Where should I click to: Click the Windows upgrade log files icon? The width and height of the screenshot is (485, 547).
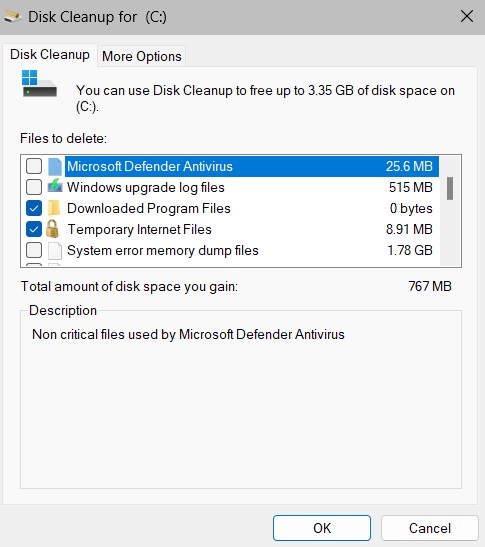[55, 186]
